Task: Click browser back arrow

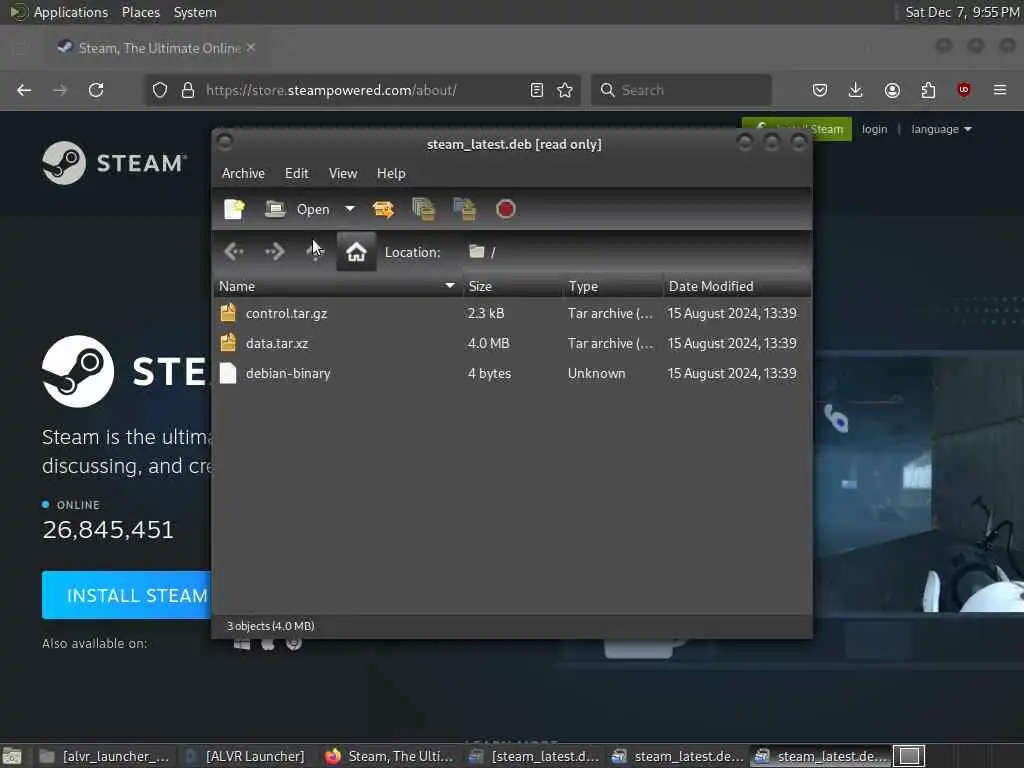Action: tap(24, 90)
